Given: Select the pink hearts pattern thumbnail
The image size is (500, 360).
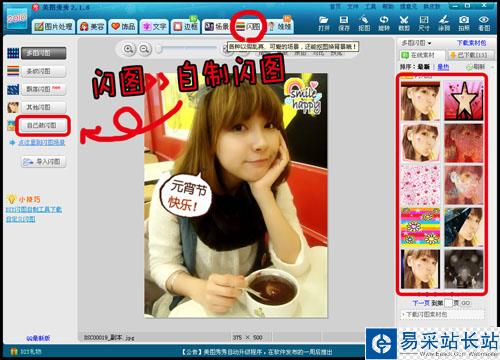Looking at the screenshot, I should 420,185.
